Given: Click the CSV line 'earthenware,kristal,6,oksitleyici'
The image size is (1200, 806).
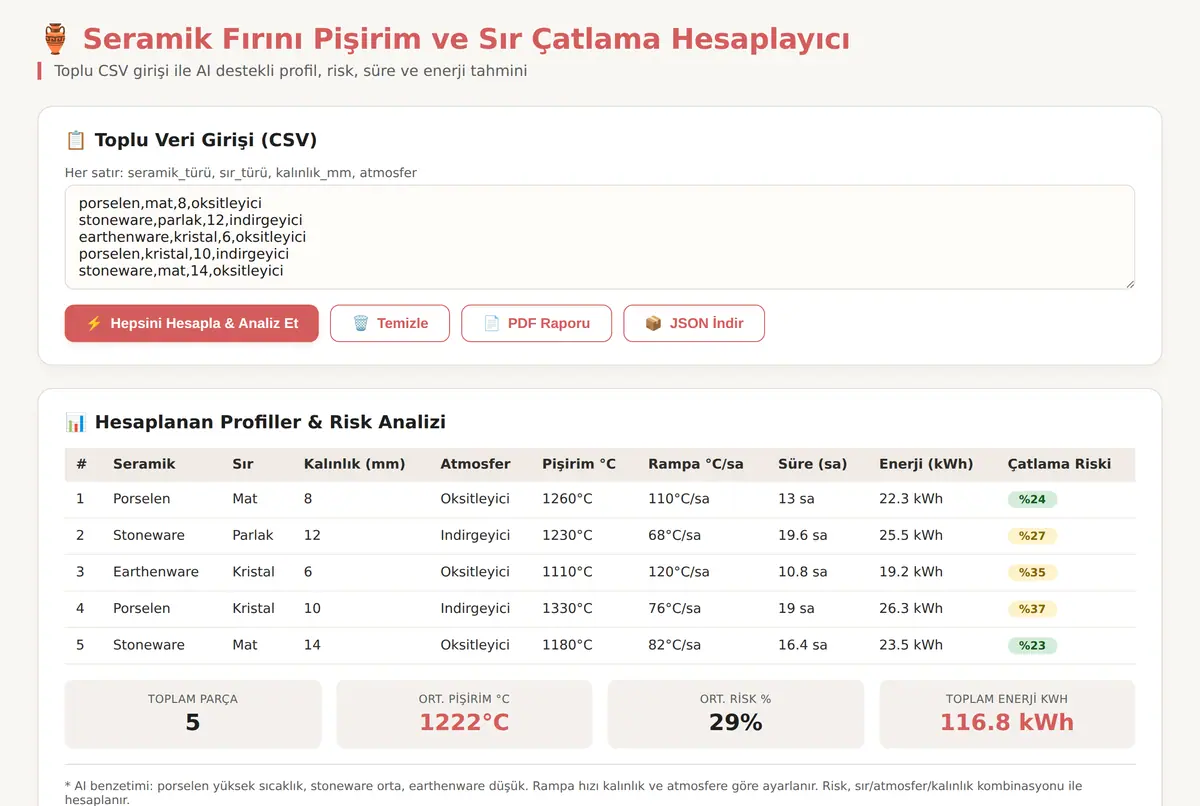Looking at the screenshot, I should click(x=192, y=237).
